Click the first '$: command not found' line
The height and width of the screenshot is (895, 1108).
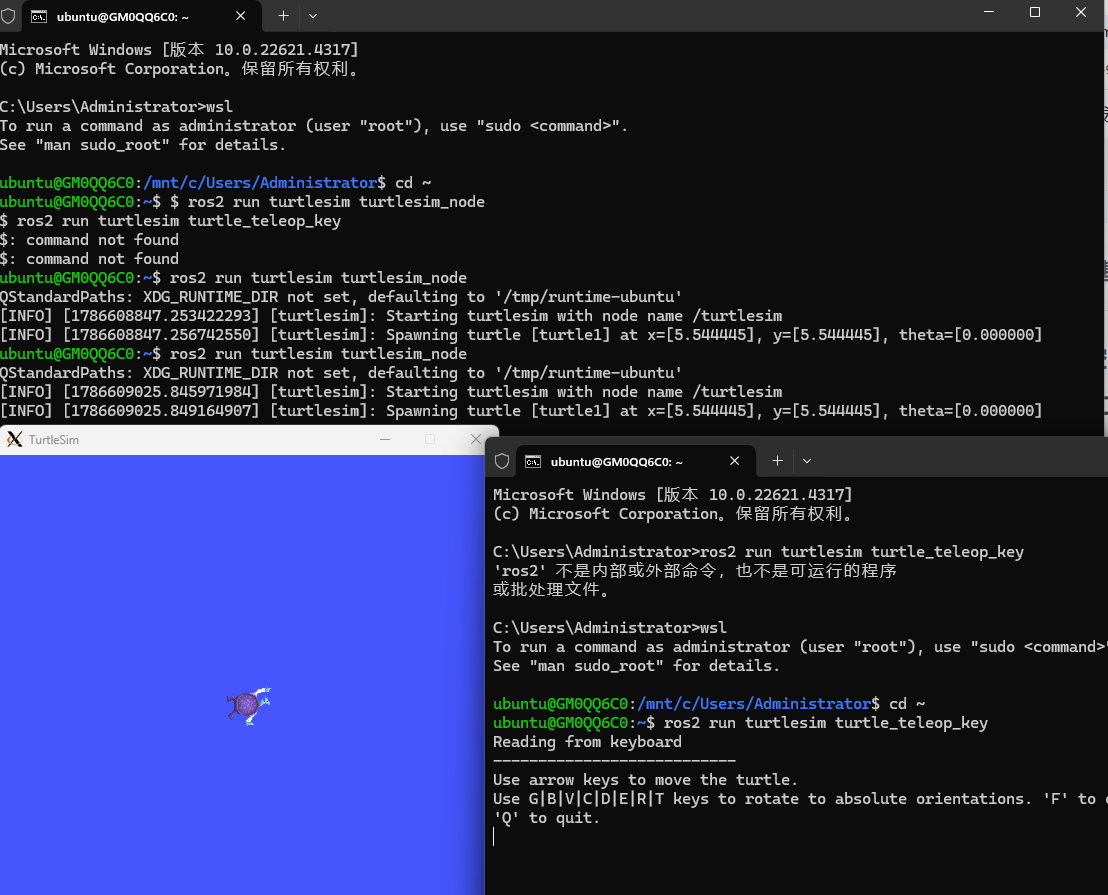(89, 240)
